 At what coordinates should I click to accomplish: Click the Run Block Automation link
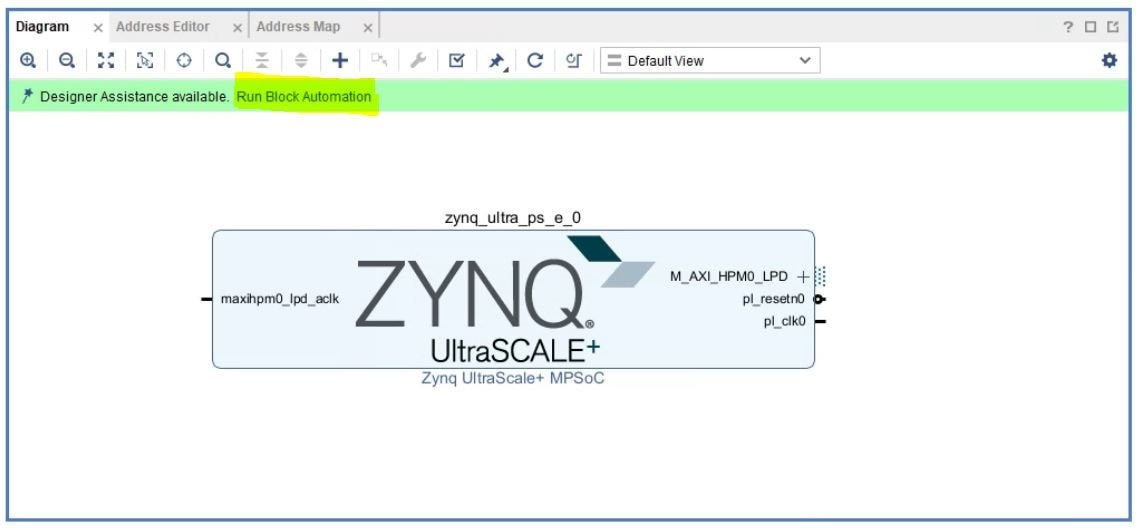point(304,97)
